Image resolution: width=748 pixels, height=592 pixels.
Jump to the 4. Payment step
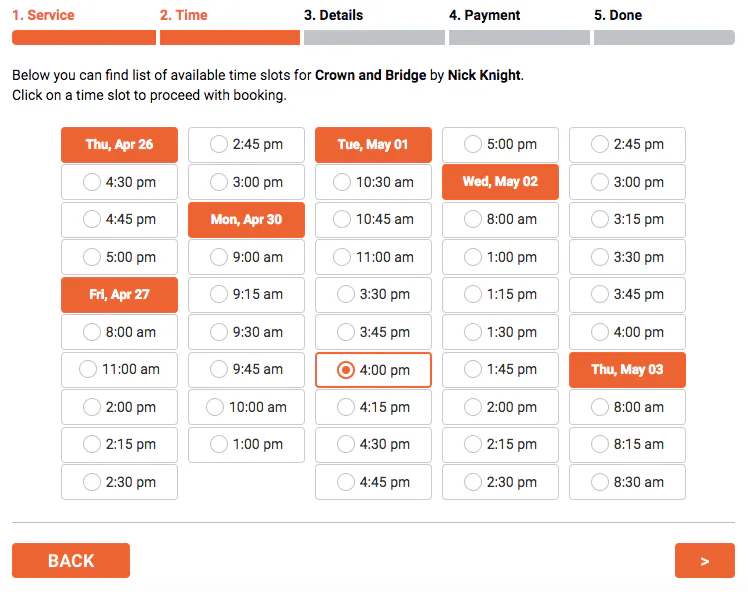pos(484,15)
